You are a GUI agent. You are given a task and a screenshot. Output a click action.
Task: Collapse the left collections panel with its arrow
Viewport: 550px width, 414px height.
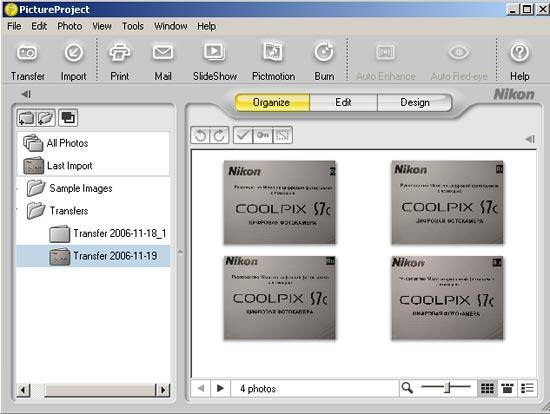click(26, 94)
